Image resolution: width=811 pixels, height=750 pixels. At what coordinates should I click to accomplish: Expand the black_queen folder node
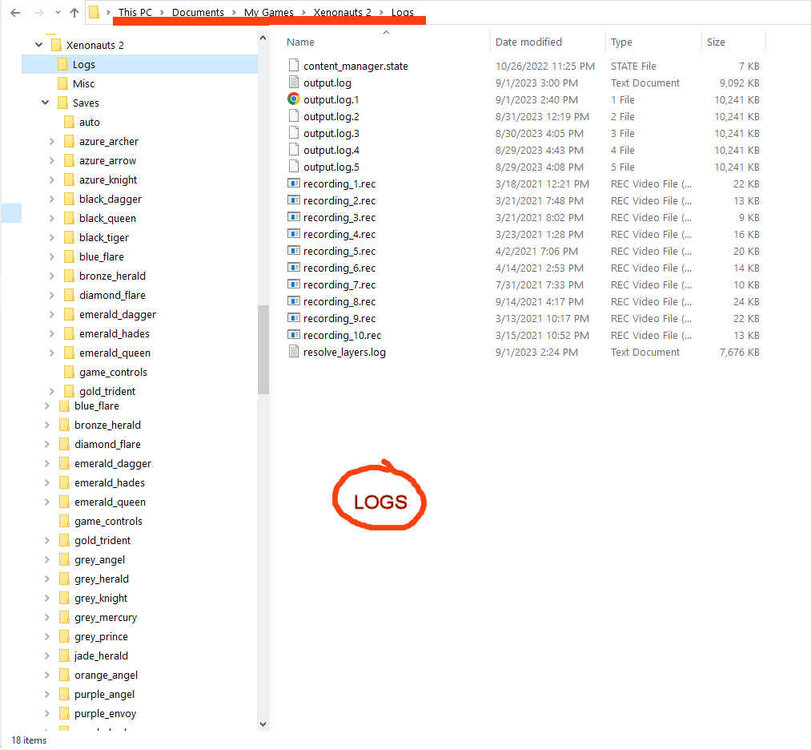coord(51,218)
